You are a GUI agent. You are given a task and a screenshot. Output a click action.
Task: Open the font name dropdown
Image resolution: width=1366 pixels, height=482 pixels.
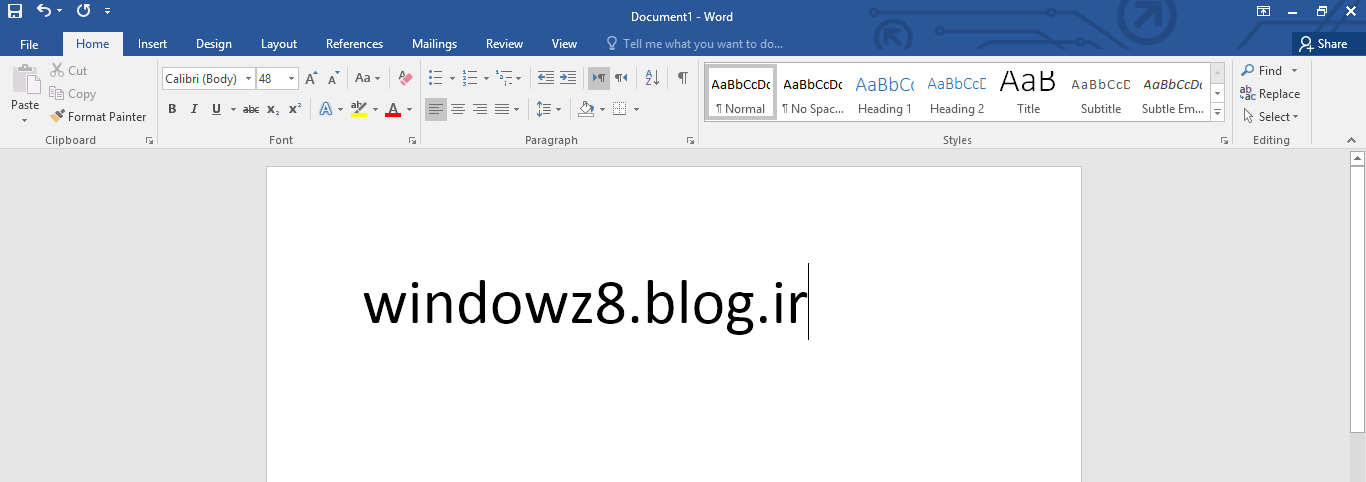[249, 79]
